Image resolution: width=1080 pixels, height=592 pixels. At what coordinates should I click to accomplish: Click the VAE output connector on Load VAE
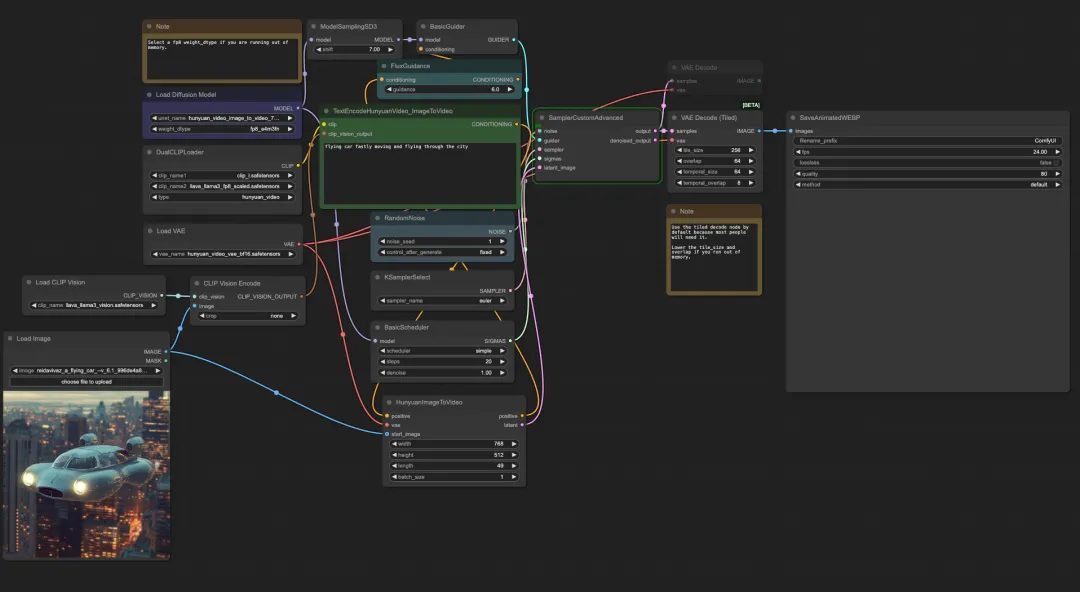point(298,243)
